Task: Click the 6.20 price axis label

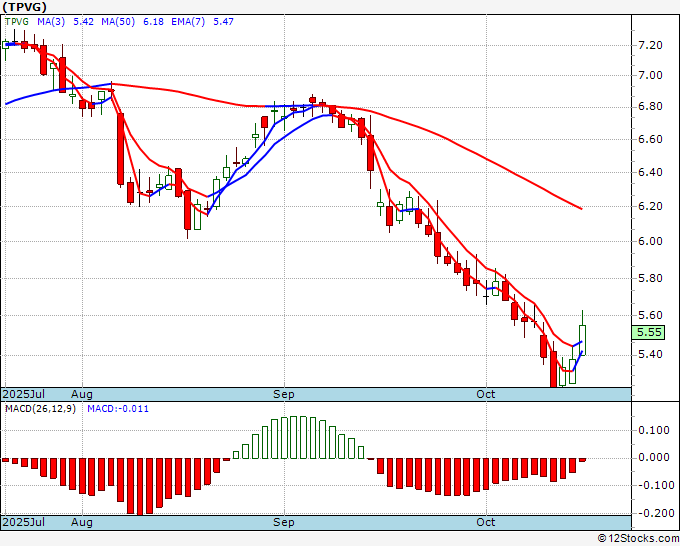Action: tap(651, 206)
